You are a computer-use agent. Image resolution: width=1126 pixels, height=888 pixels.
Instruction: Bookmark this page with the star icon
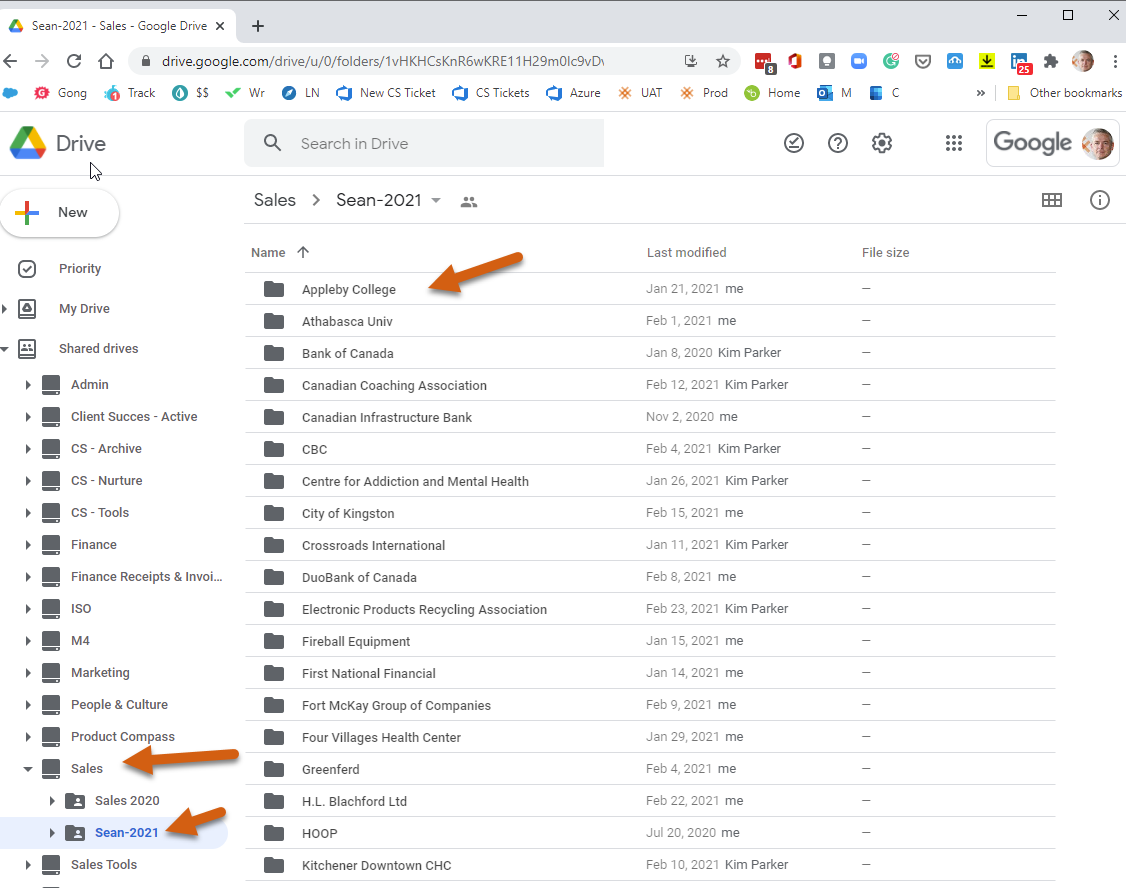click(x=722, y=61)
